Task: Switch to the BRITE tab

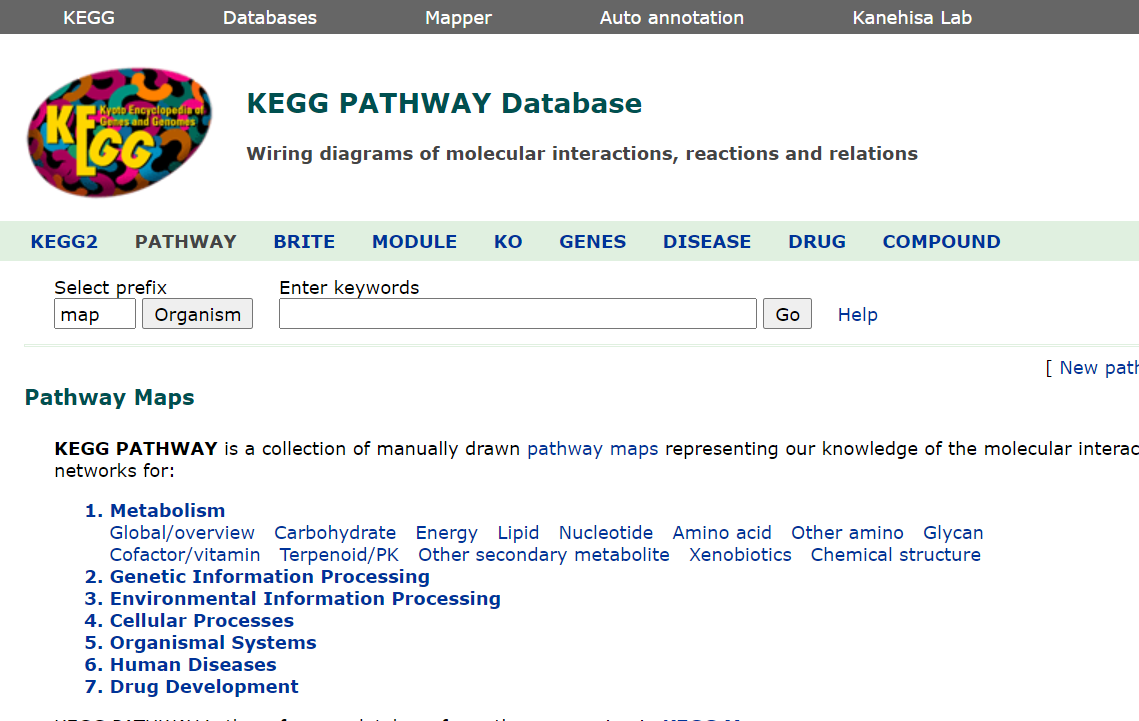Action: 304,242
